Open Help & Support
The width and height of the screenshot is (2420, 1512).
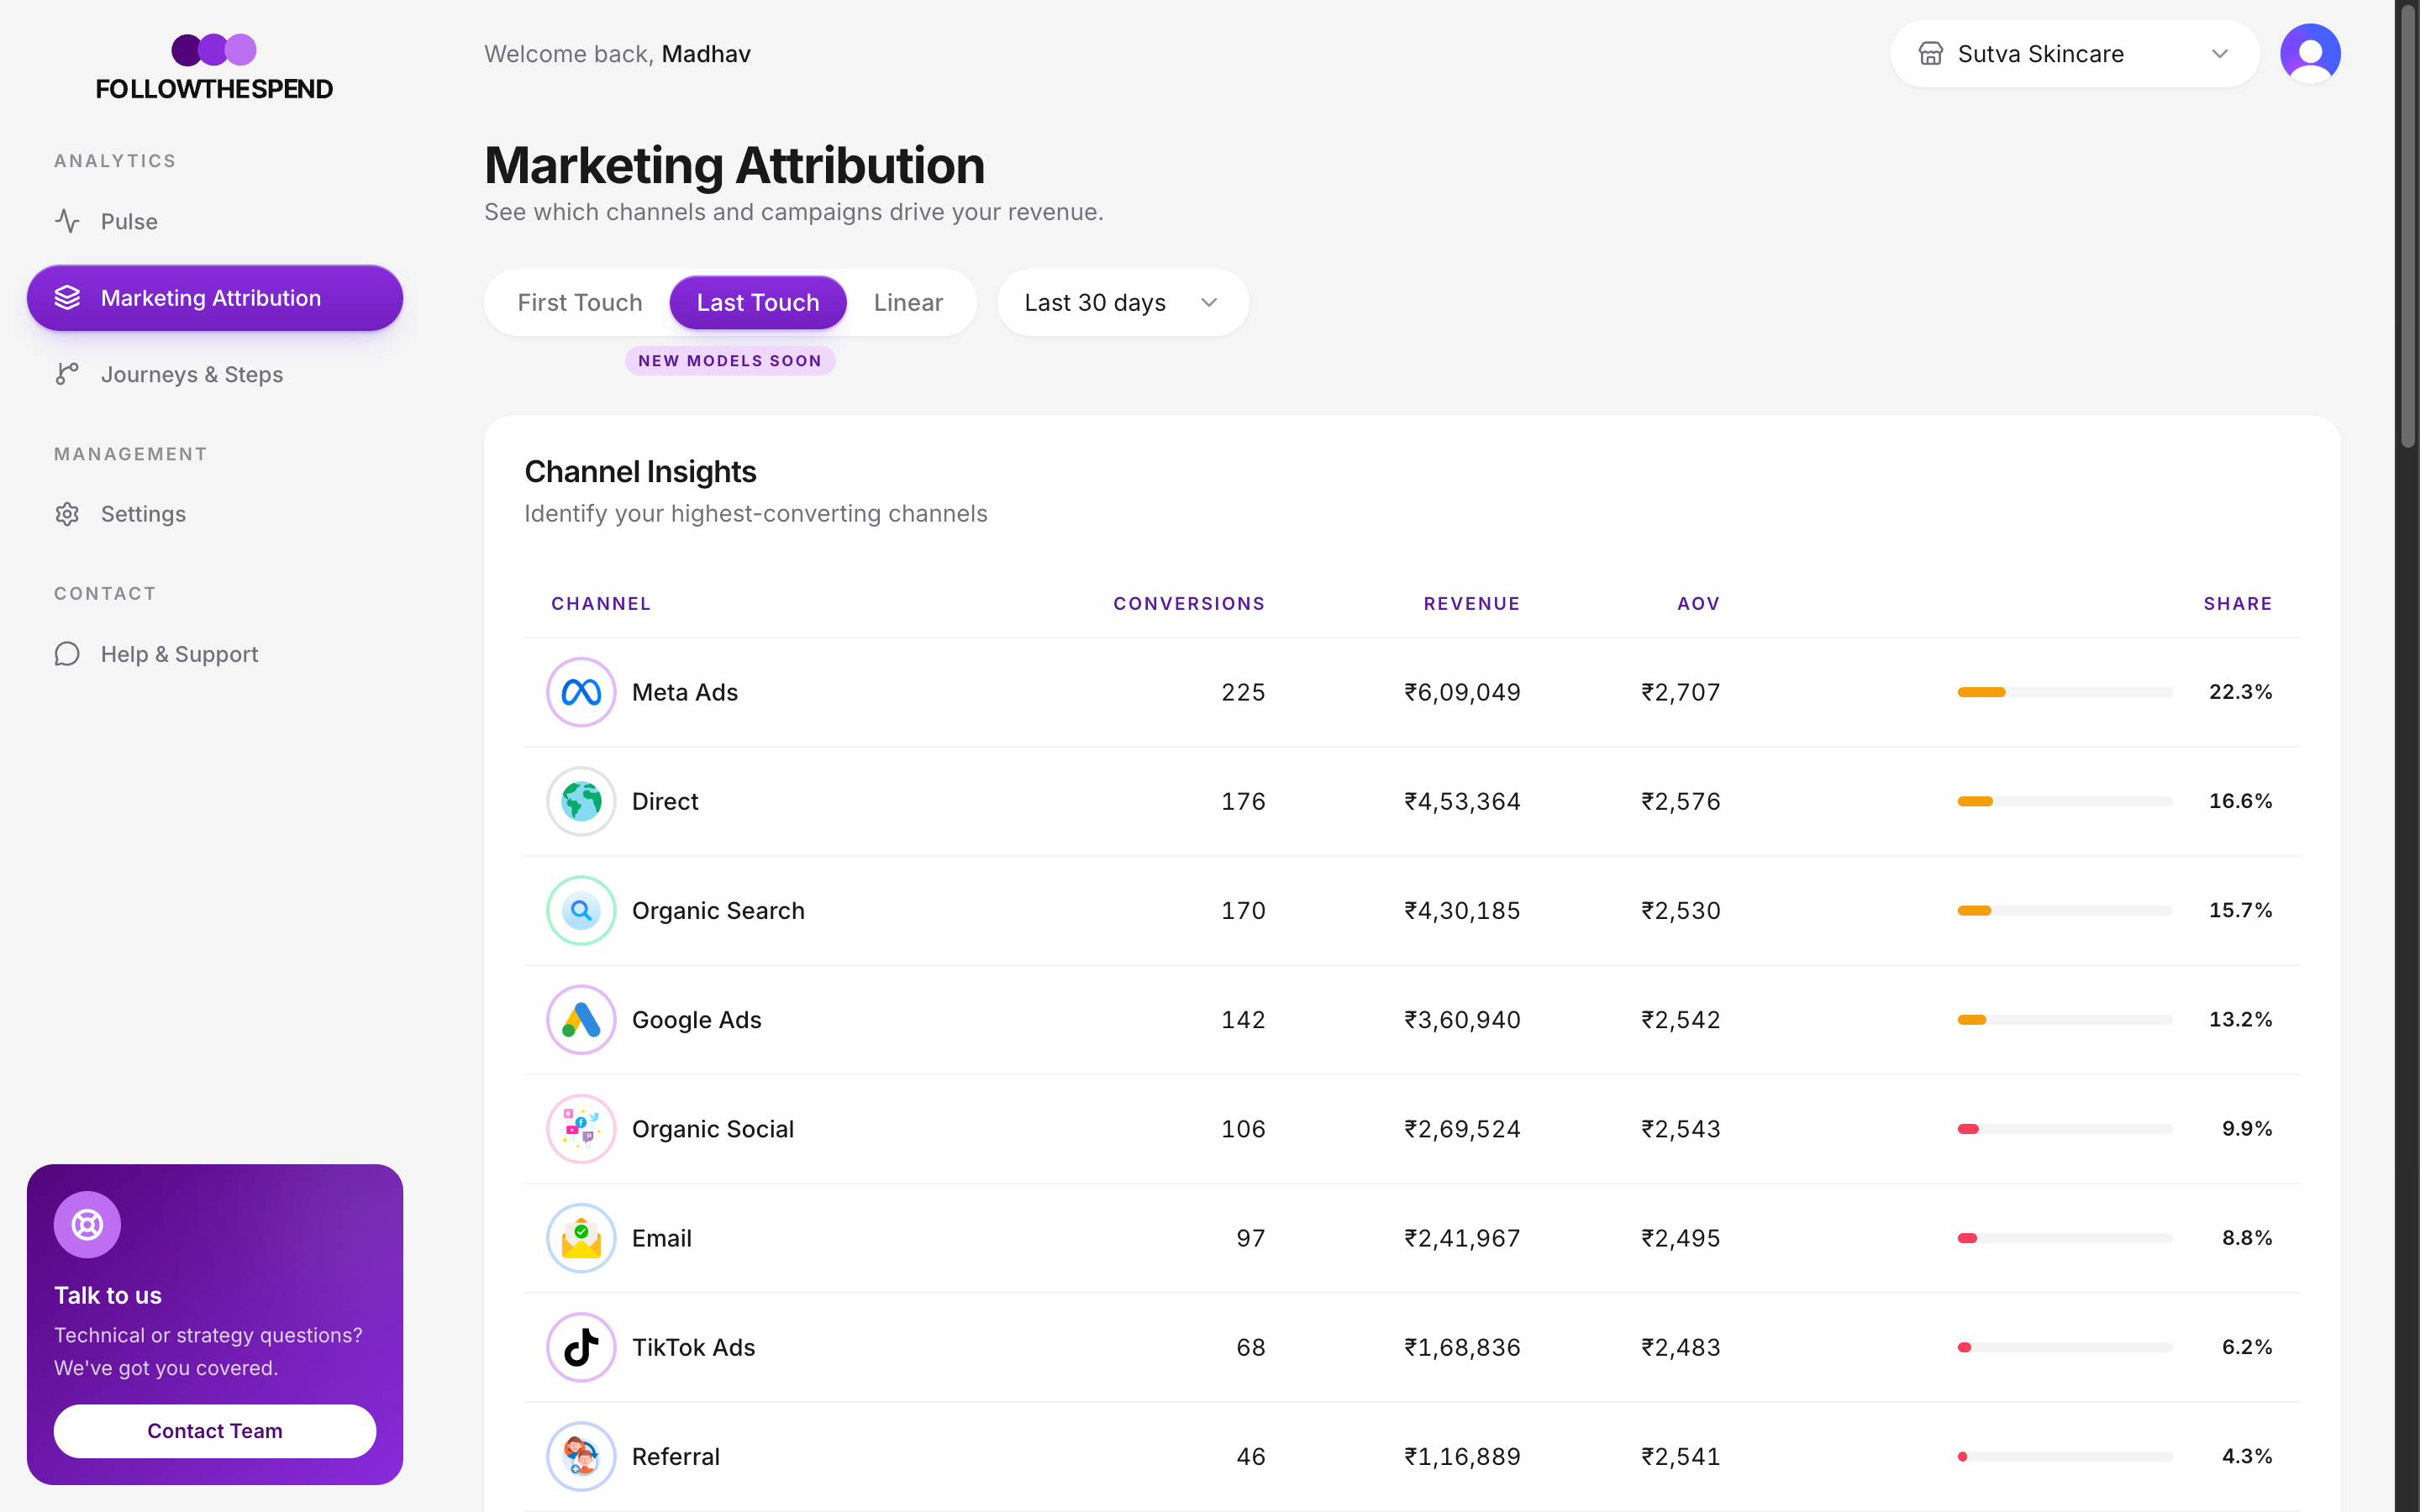[215, 654]
